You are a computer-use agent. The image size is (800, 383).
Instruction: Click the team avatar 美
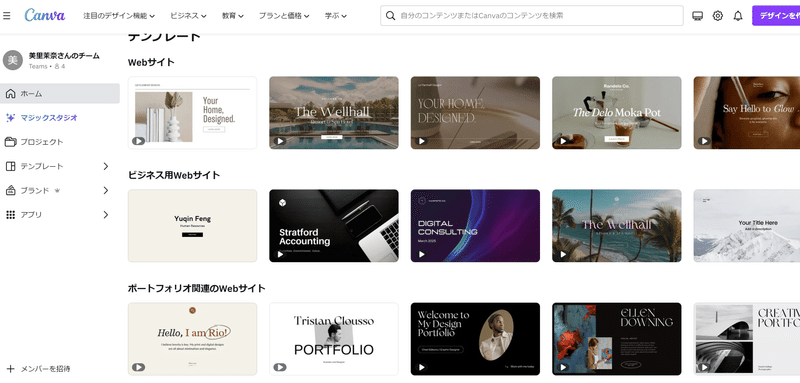(13, 60)
